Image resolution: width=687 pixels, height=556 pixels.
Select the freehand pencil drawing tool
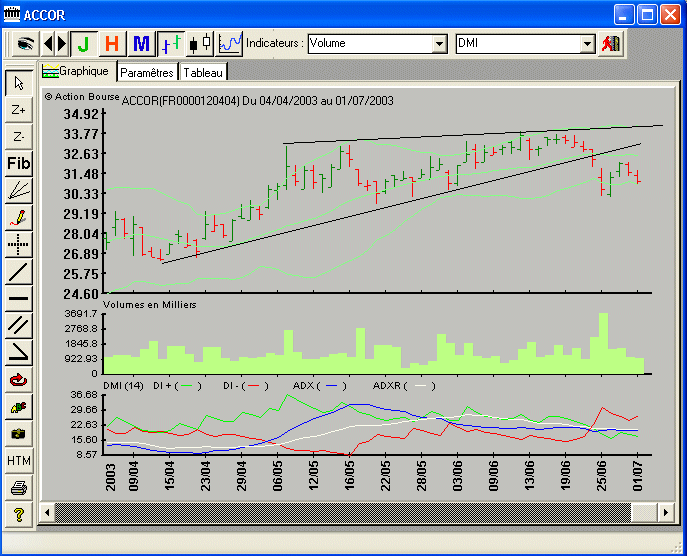pyautogui.click(x=18, y=218)
